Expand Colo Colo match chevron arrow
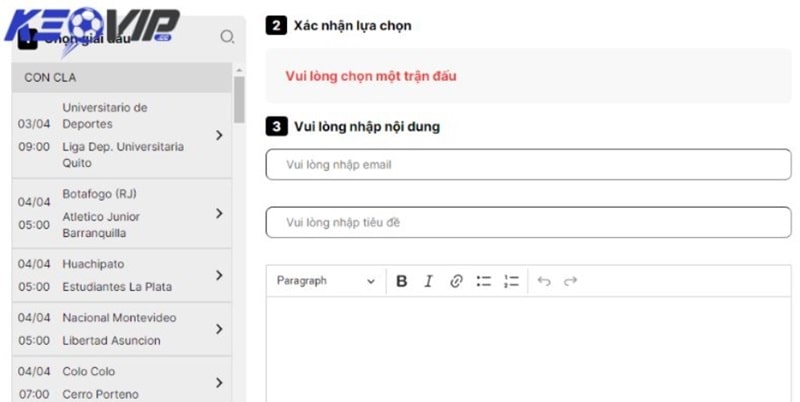This screenshot has width=800, height=402. pos(219,383)
